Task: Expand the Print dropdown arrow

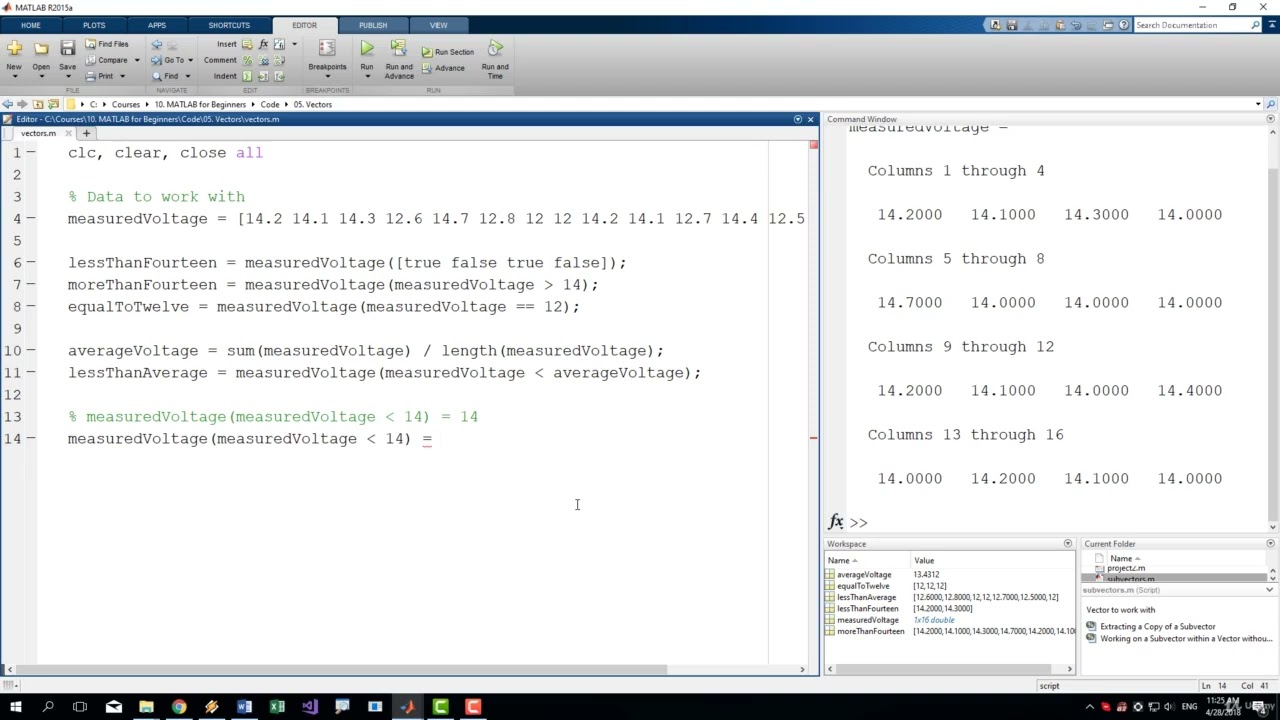Action: pyautogui.click(x=122, y=76)
